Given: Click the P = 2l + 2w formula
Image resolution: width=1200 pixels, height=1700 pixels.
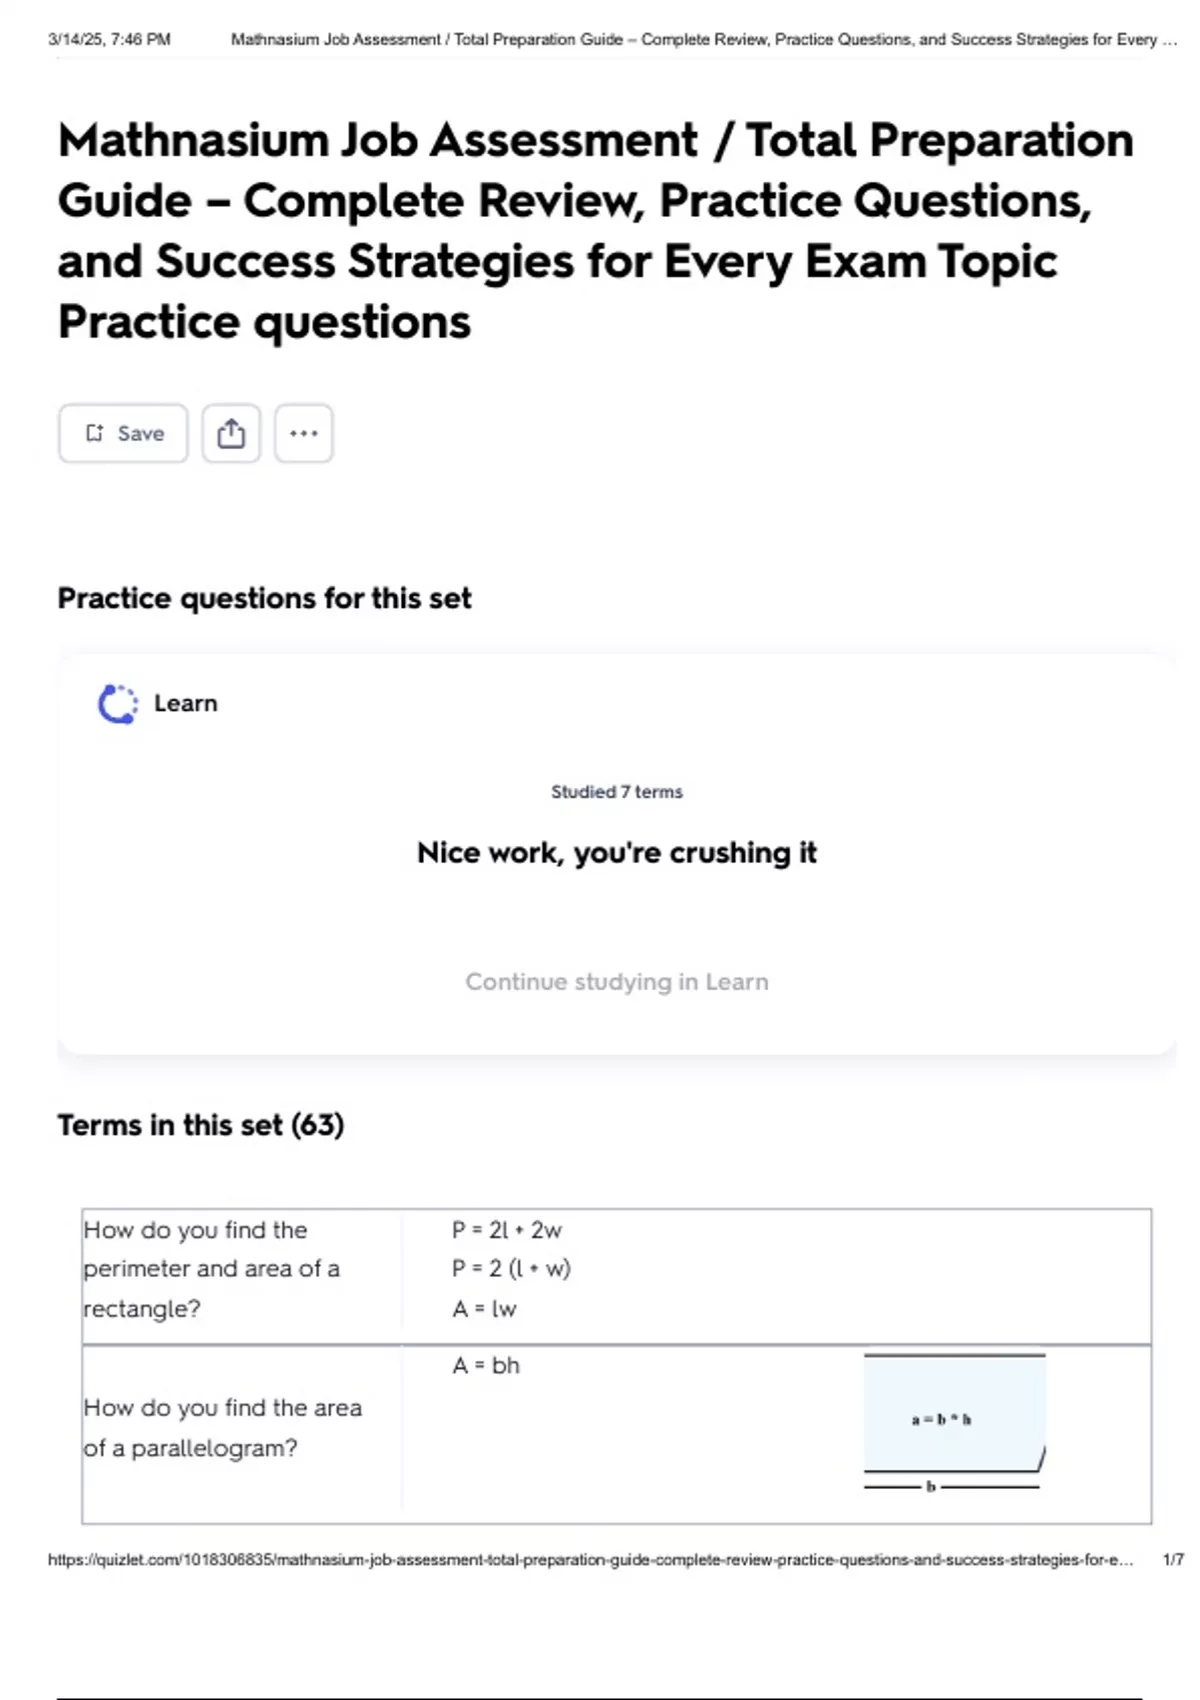Looking at the screenshot, I should [x=507, y=1230].
